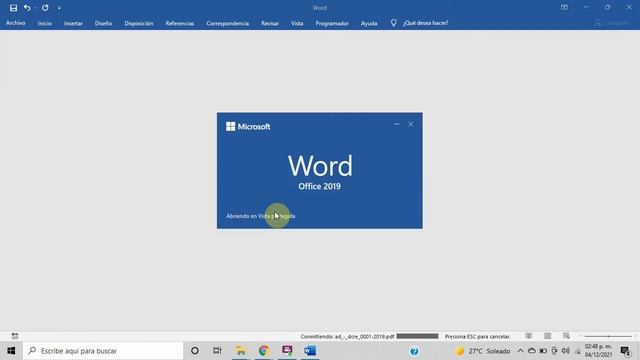Click the zoom slider in status bar

608,336
